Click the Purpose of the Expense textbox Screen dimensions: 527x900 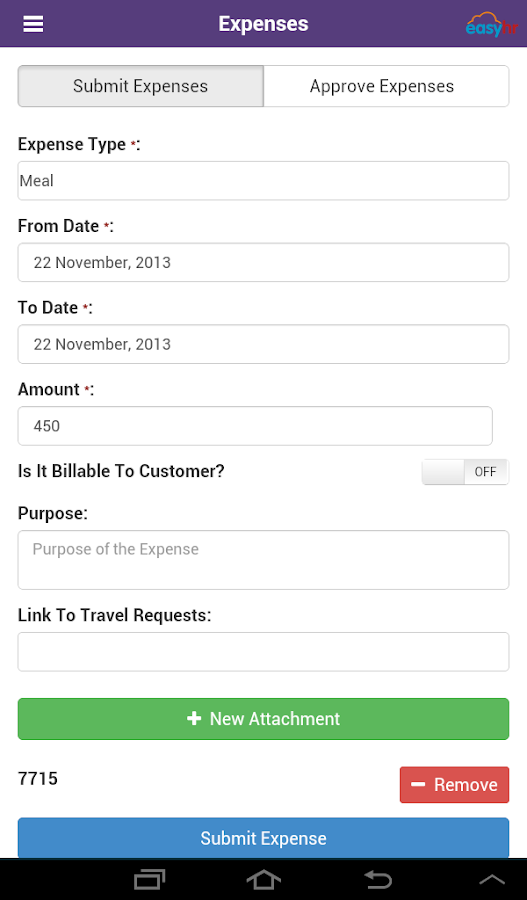coord(264,560)
